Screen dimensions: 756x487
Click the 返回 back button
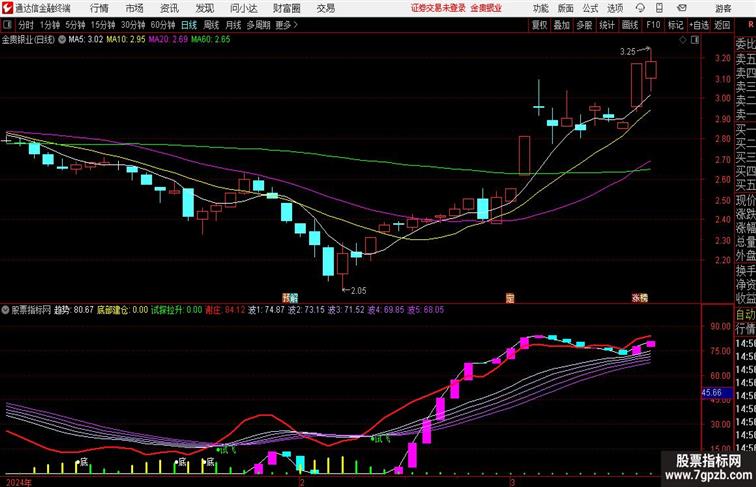(x=722, y=25)
